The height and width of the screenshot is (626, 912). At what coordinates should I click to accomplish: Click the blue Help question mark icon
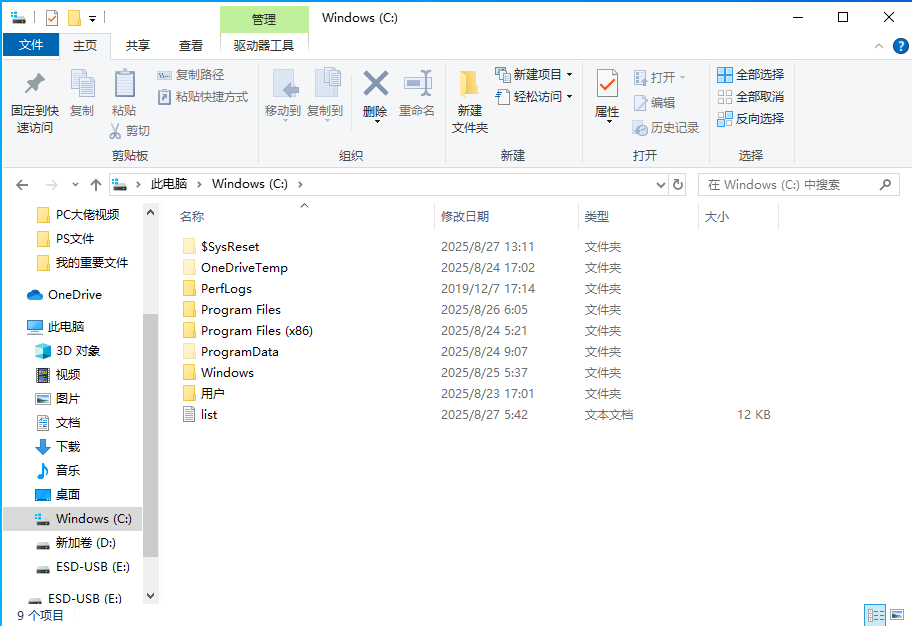click(x=900, y=46)
